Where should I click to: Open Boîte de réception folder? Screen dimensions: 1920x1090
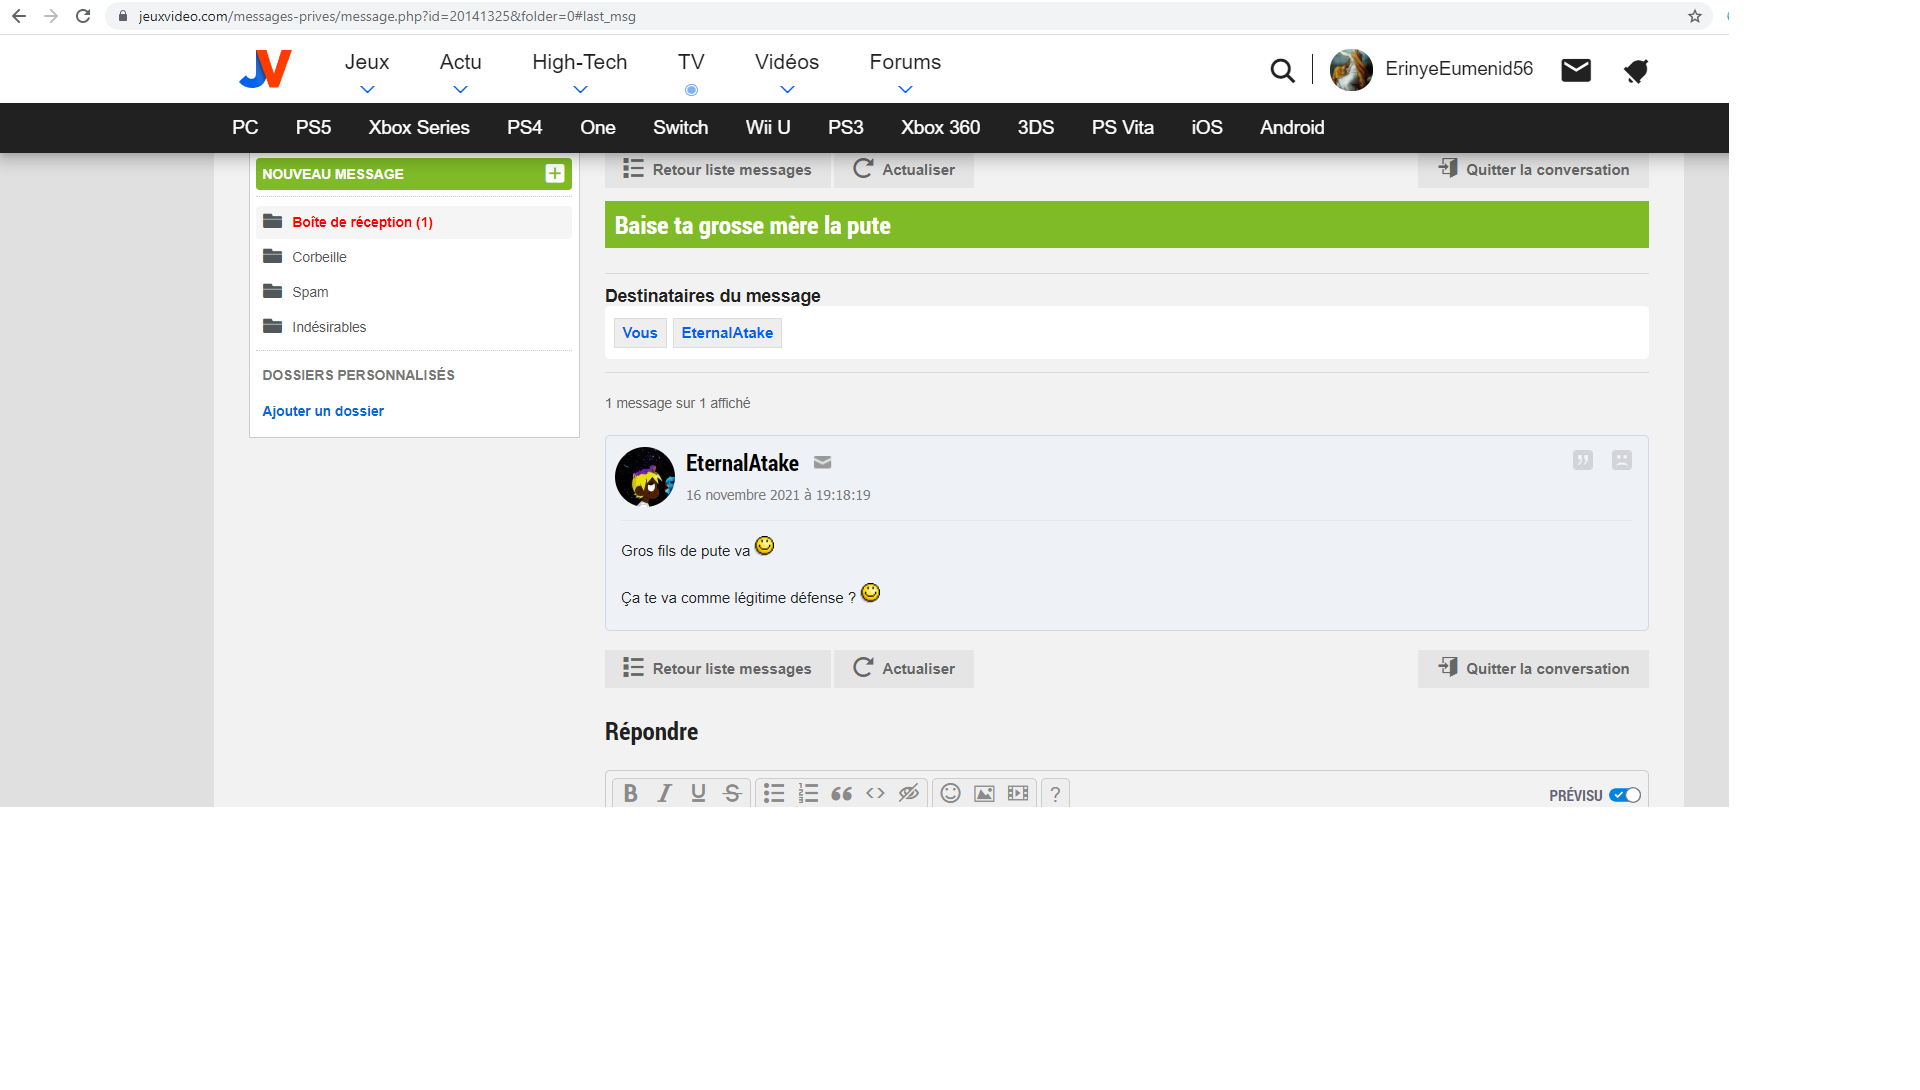click(x=413, y=222)
